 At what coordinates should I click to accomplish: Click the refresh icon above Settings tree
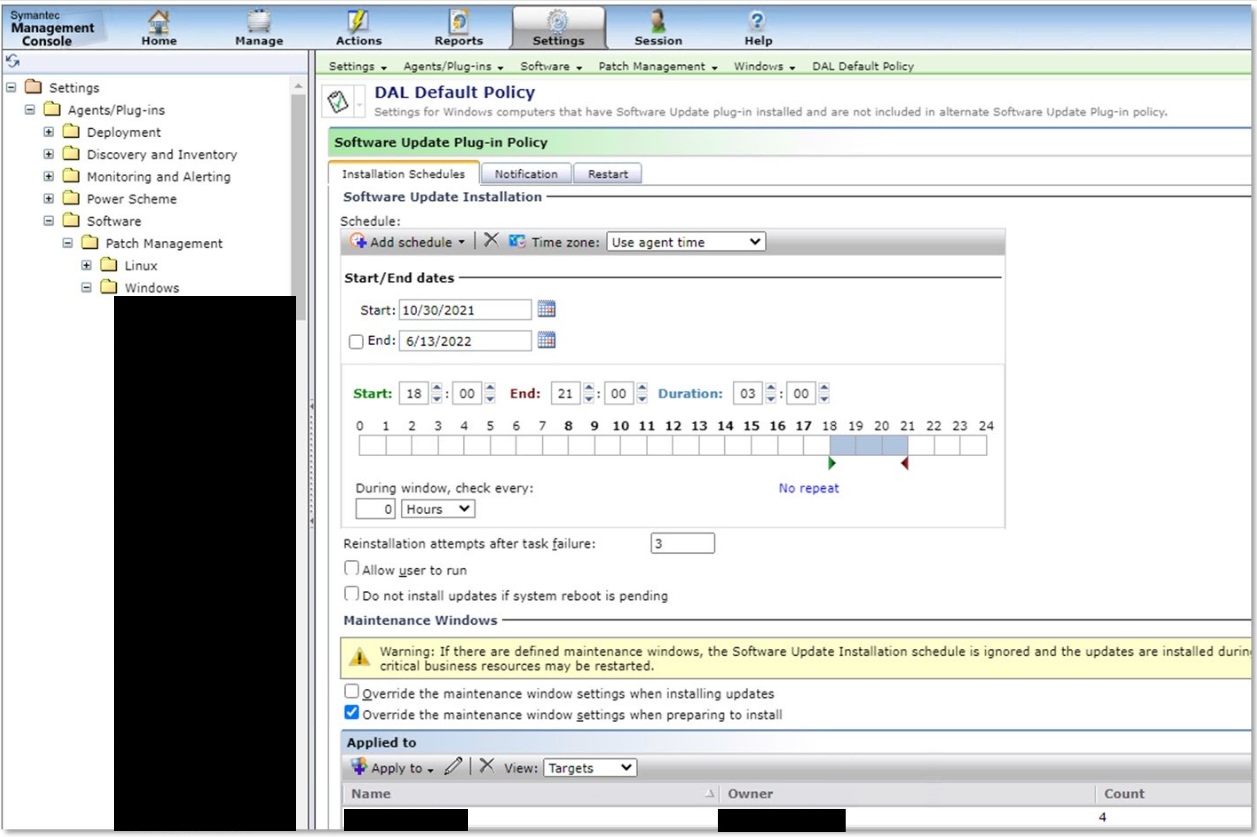(x=13, y=62)
